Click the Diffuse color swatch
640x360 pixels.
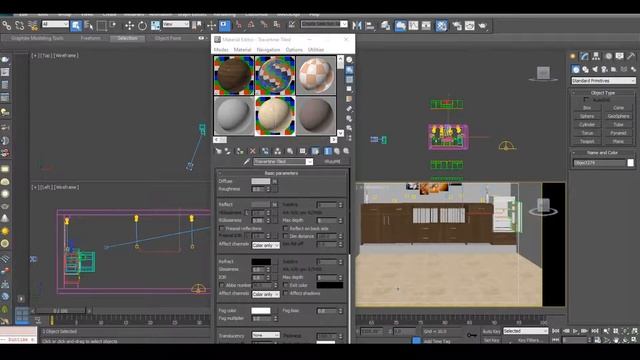261,181
